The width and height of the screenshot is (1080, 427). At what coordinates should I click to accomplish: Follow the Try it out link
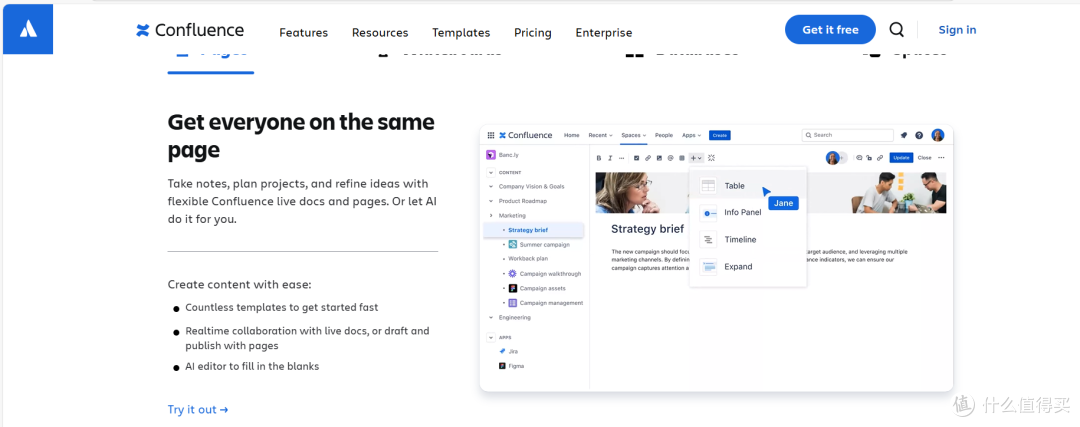(x=198, y=410)
